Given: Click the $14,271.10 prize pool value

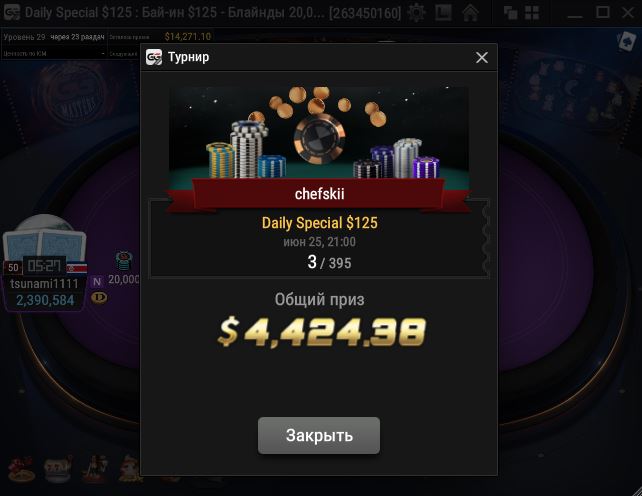Looking at the screenshot, I should click(188, 37).
